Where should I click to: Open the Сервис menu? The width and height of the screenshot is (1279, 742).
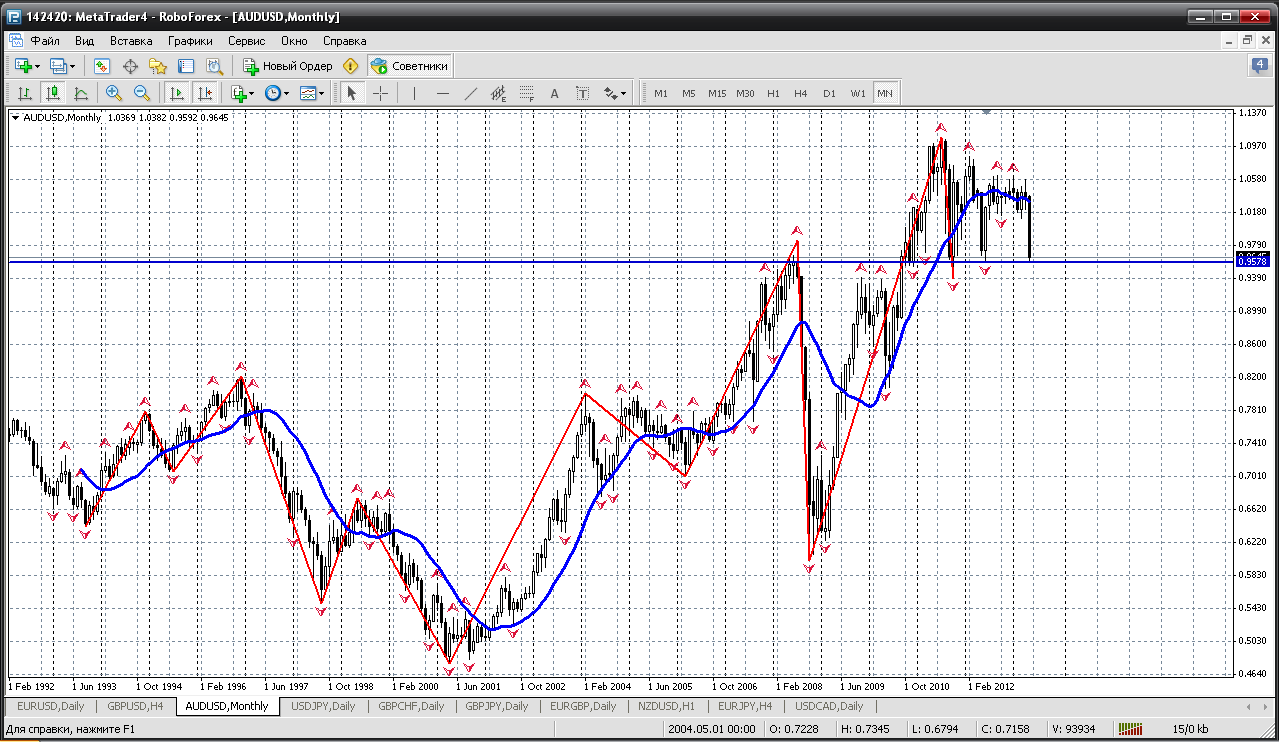point(246,41)
